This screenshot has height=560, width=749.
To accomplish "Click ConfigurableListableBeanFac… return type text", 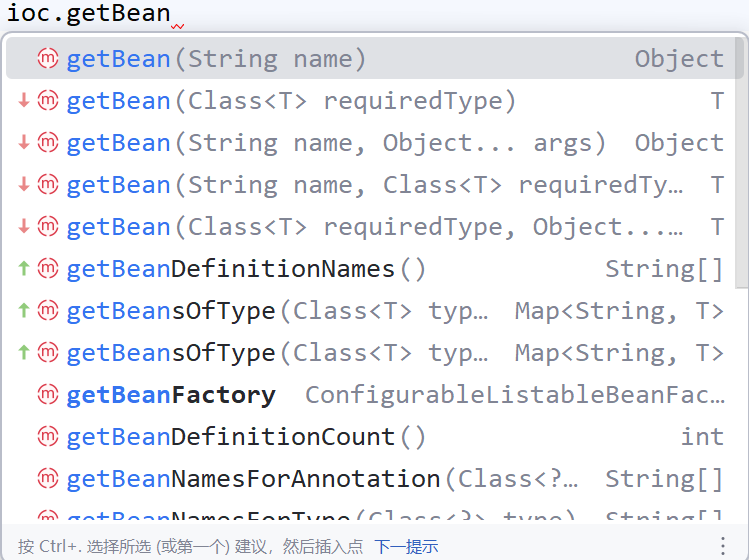I will 514,395.
